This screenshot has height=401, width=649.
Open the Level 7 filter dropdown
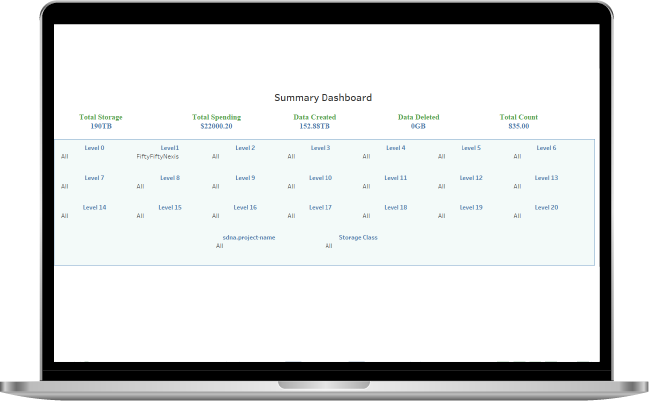65,186
